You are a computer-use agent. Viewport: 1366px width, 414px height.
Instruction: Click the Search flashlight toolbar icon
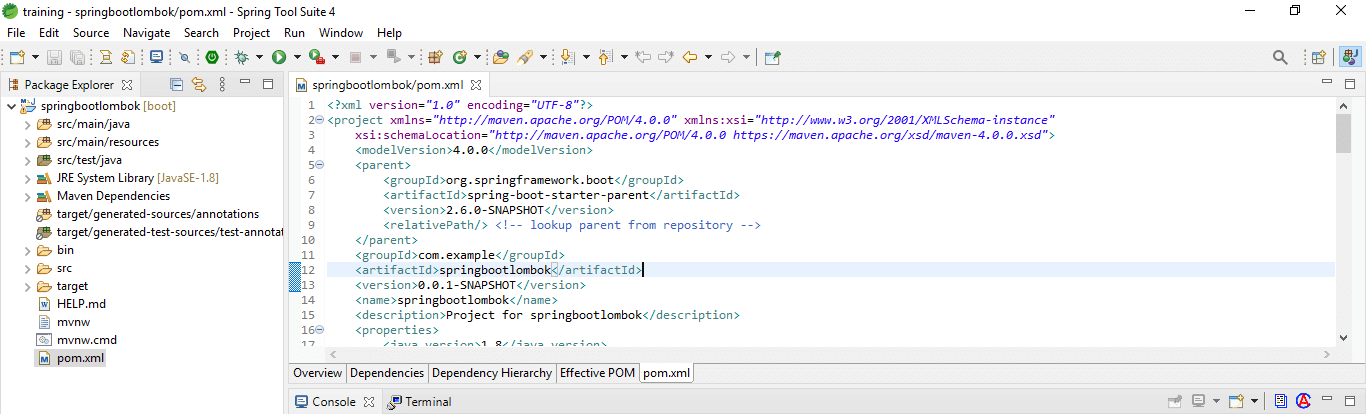pos(524,58)
